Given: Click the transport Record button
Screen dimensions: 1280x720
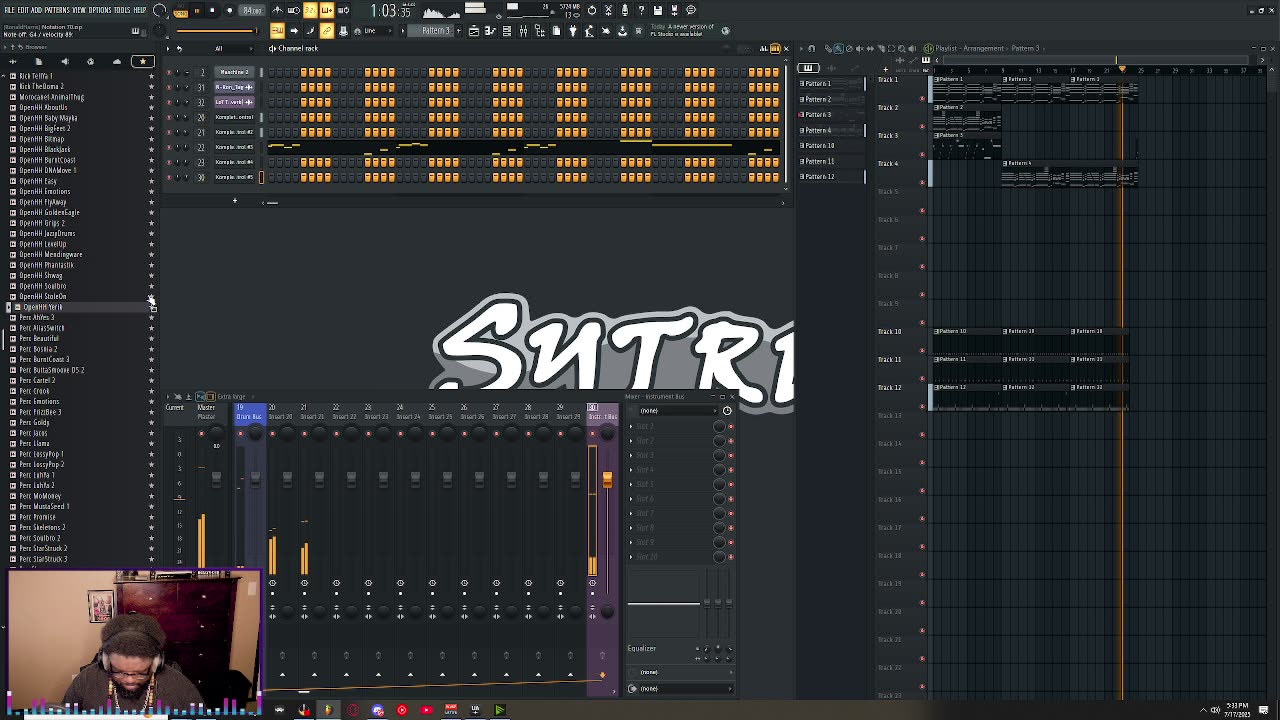Looking at the screenshot, I should coord(229,11).
